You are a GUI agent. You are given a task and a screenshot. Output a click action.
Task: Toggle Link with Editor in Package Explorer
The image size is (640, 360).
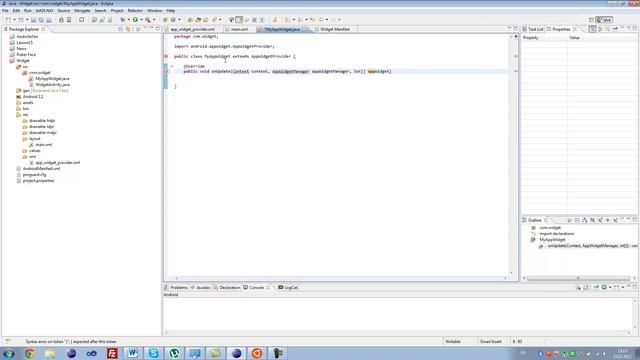pos(128,29)
